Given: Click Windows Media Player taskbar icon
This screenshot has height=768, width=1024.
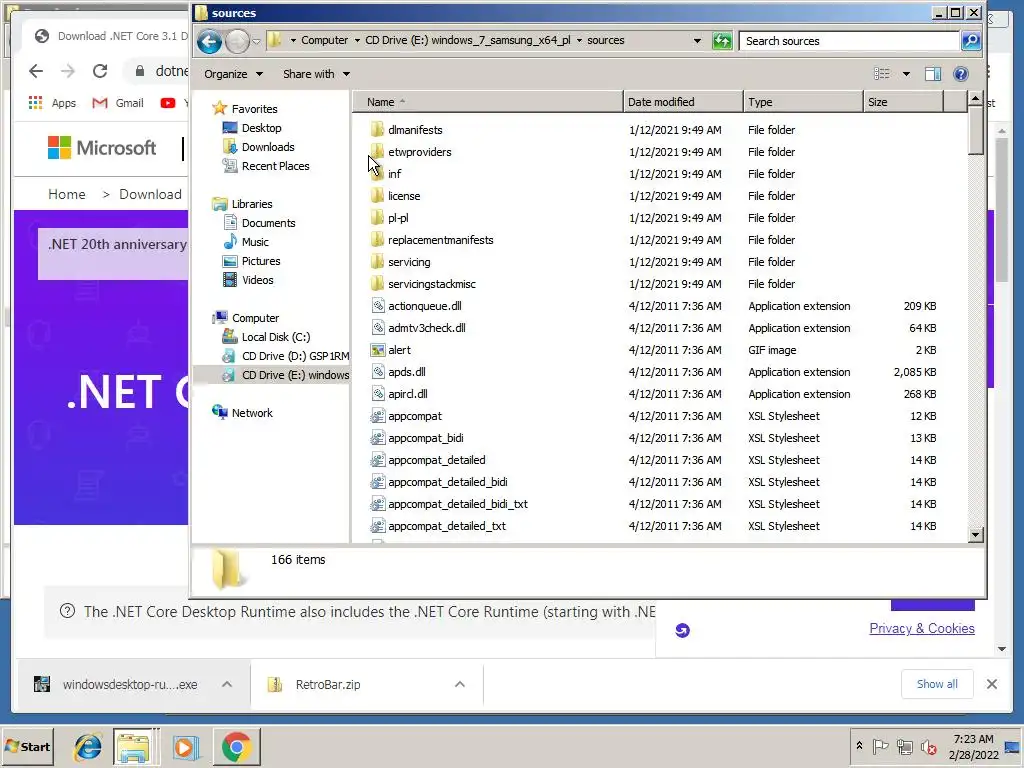Looking at the screenshot, I should 185,747.
